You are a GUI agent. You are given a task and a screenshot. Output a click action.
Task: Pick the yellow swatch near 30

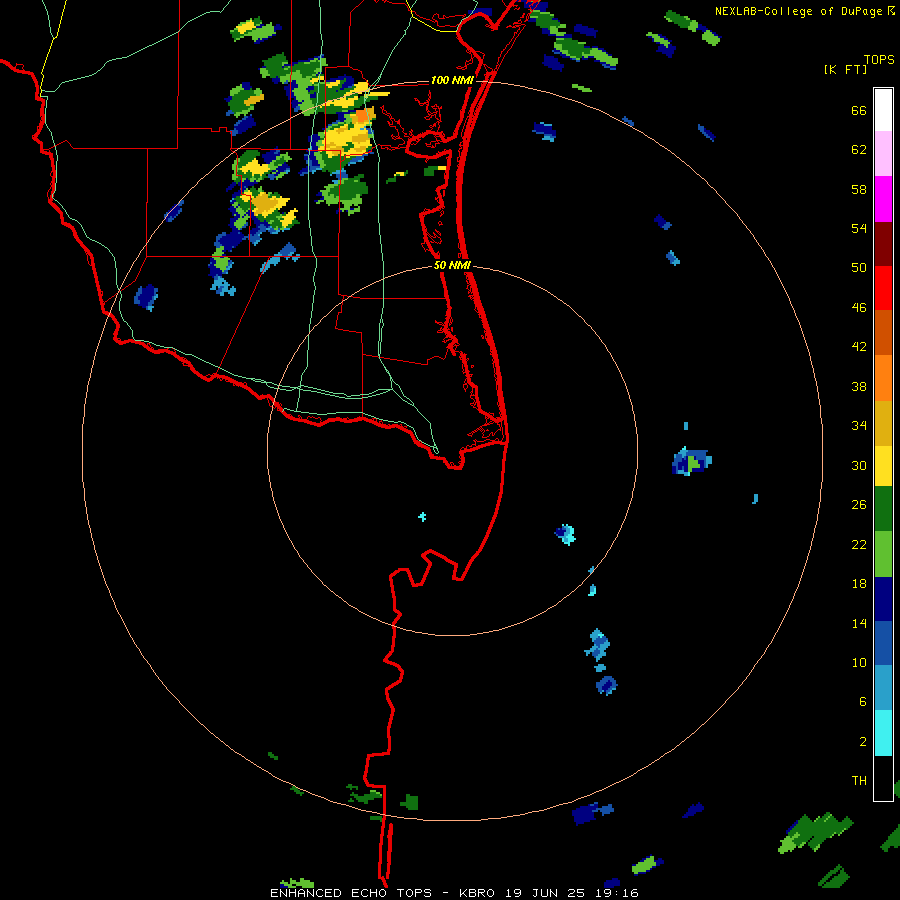pos(883,466)
